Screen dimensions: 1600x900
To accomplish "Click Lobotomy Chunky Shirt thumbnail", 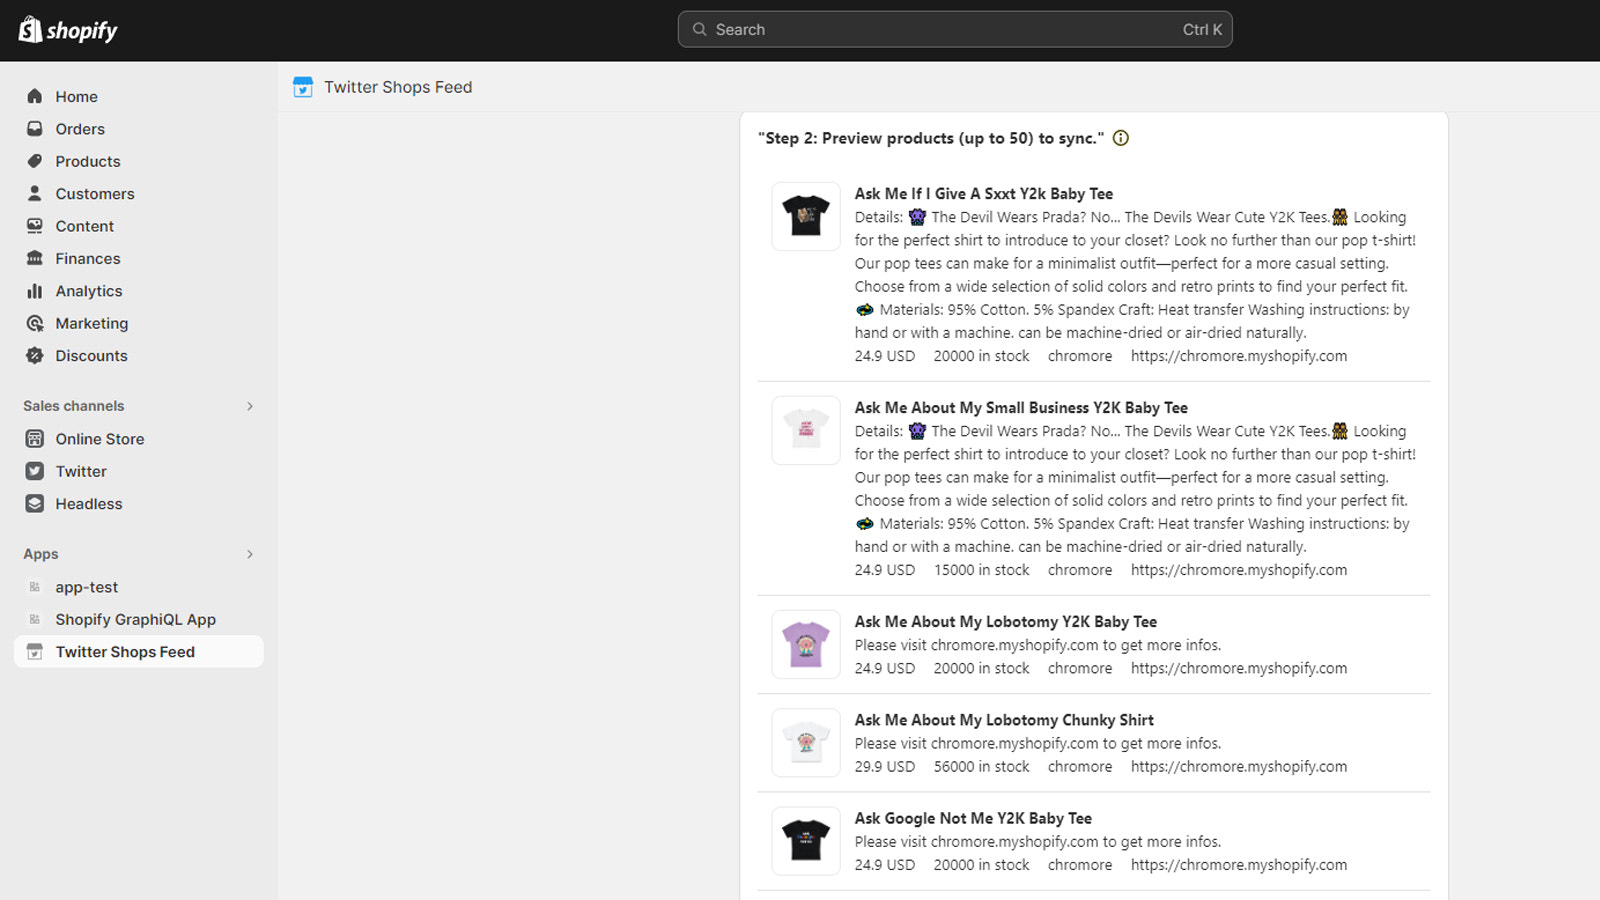I will (806, 742).
